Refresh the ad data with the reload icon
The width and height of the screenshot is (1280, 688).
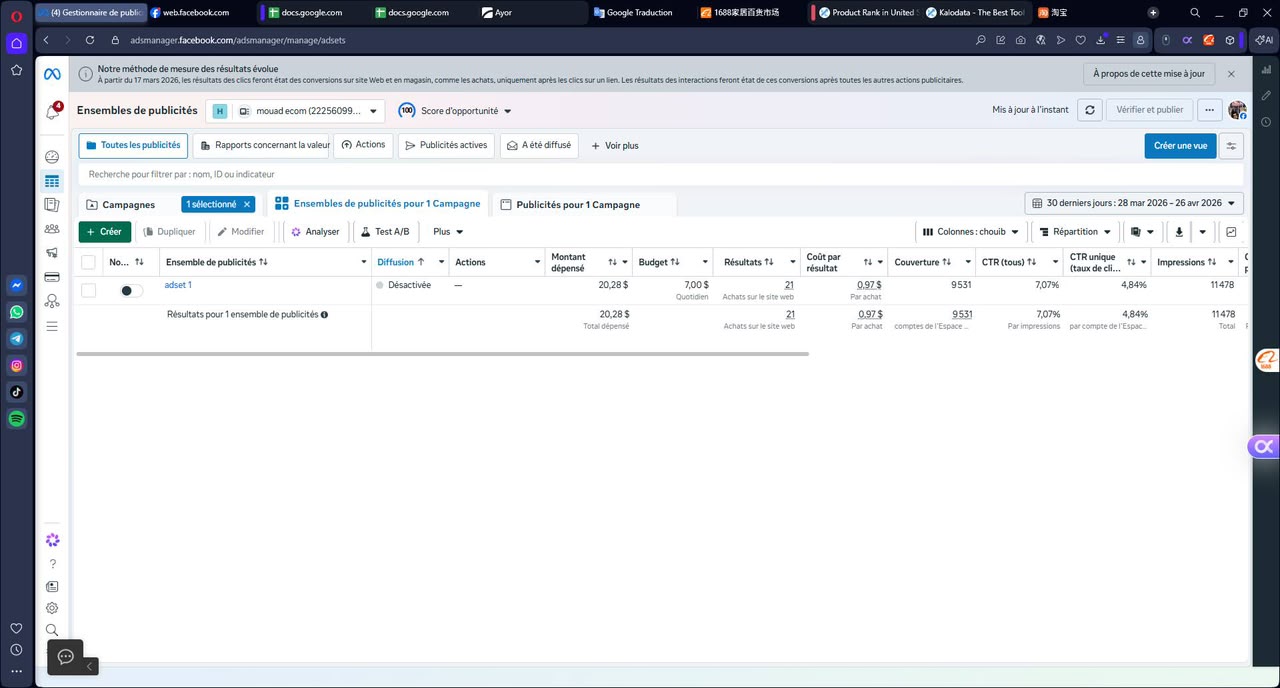pos(1090,110)
